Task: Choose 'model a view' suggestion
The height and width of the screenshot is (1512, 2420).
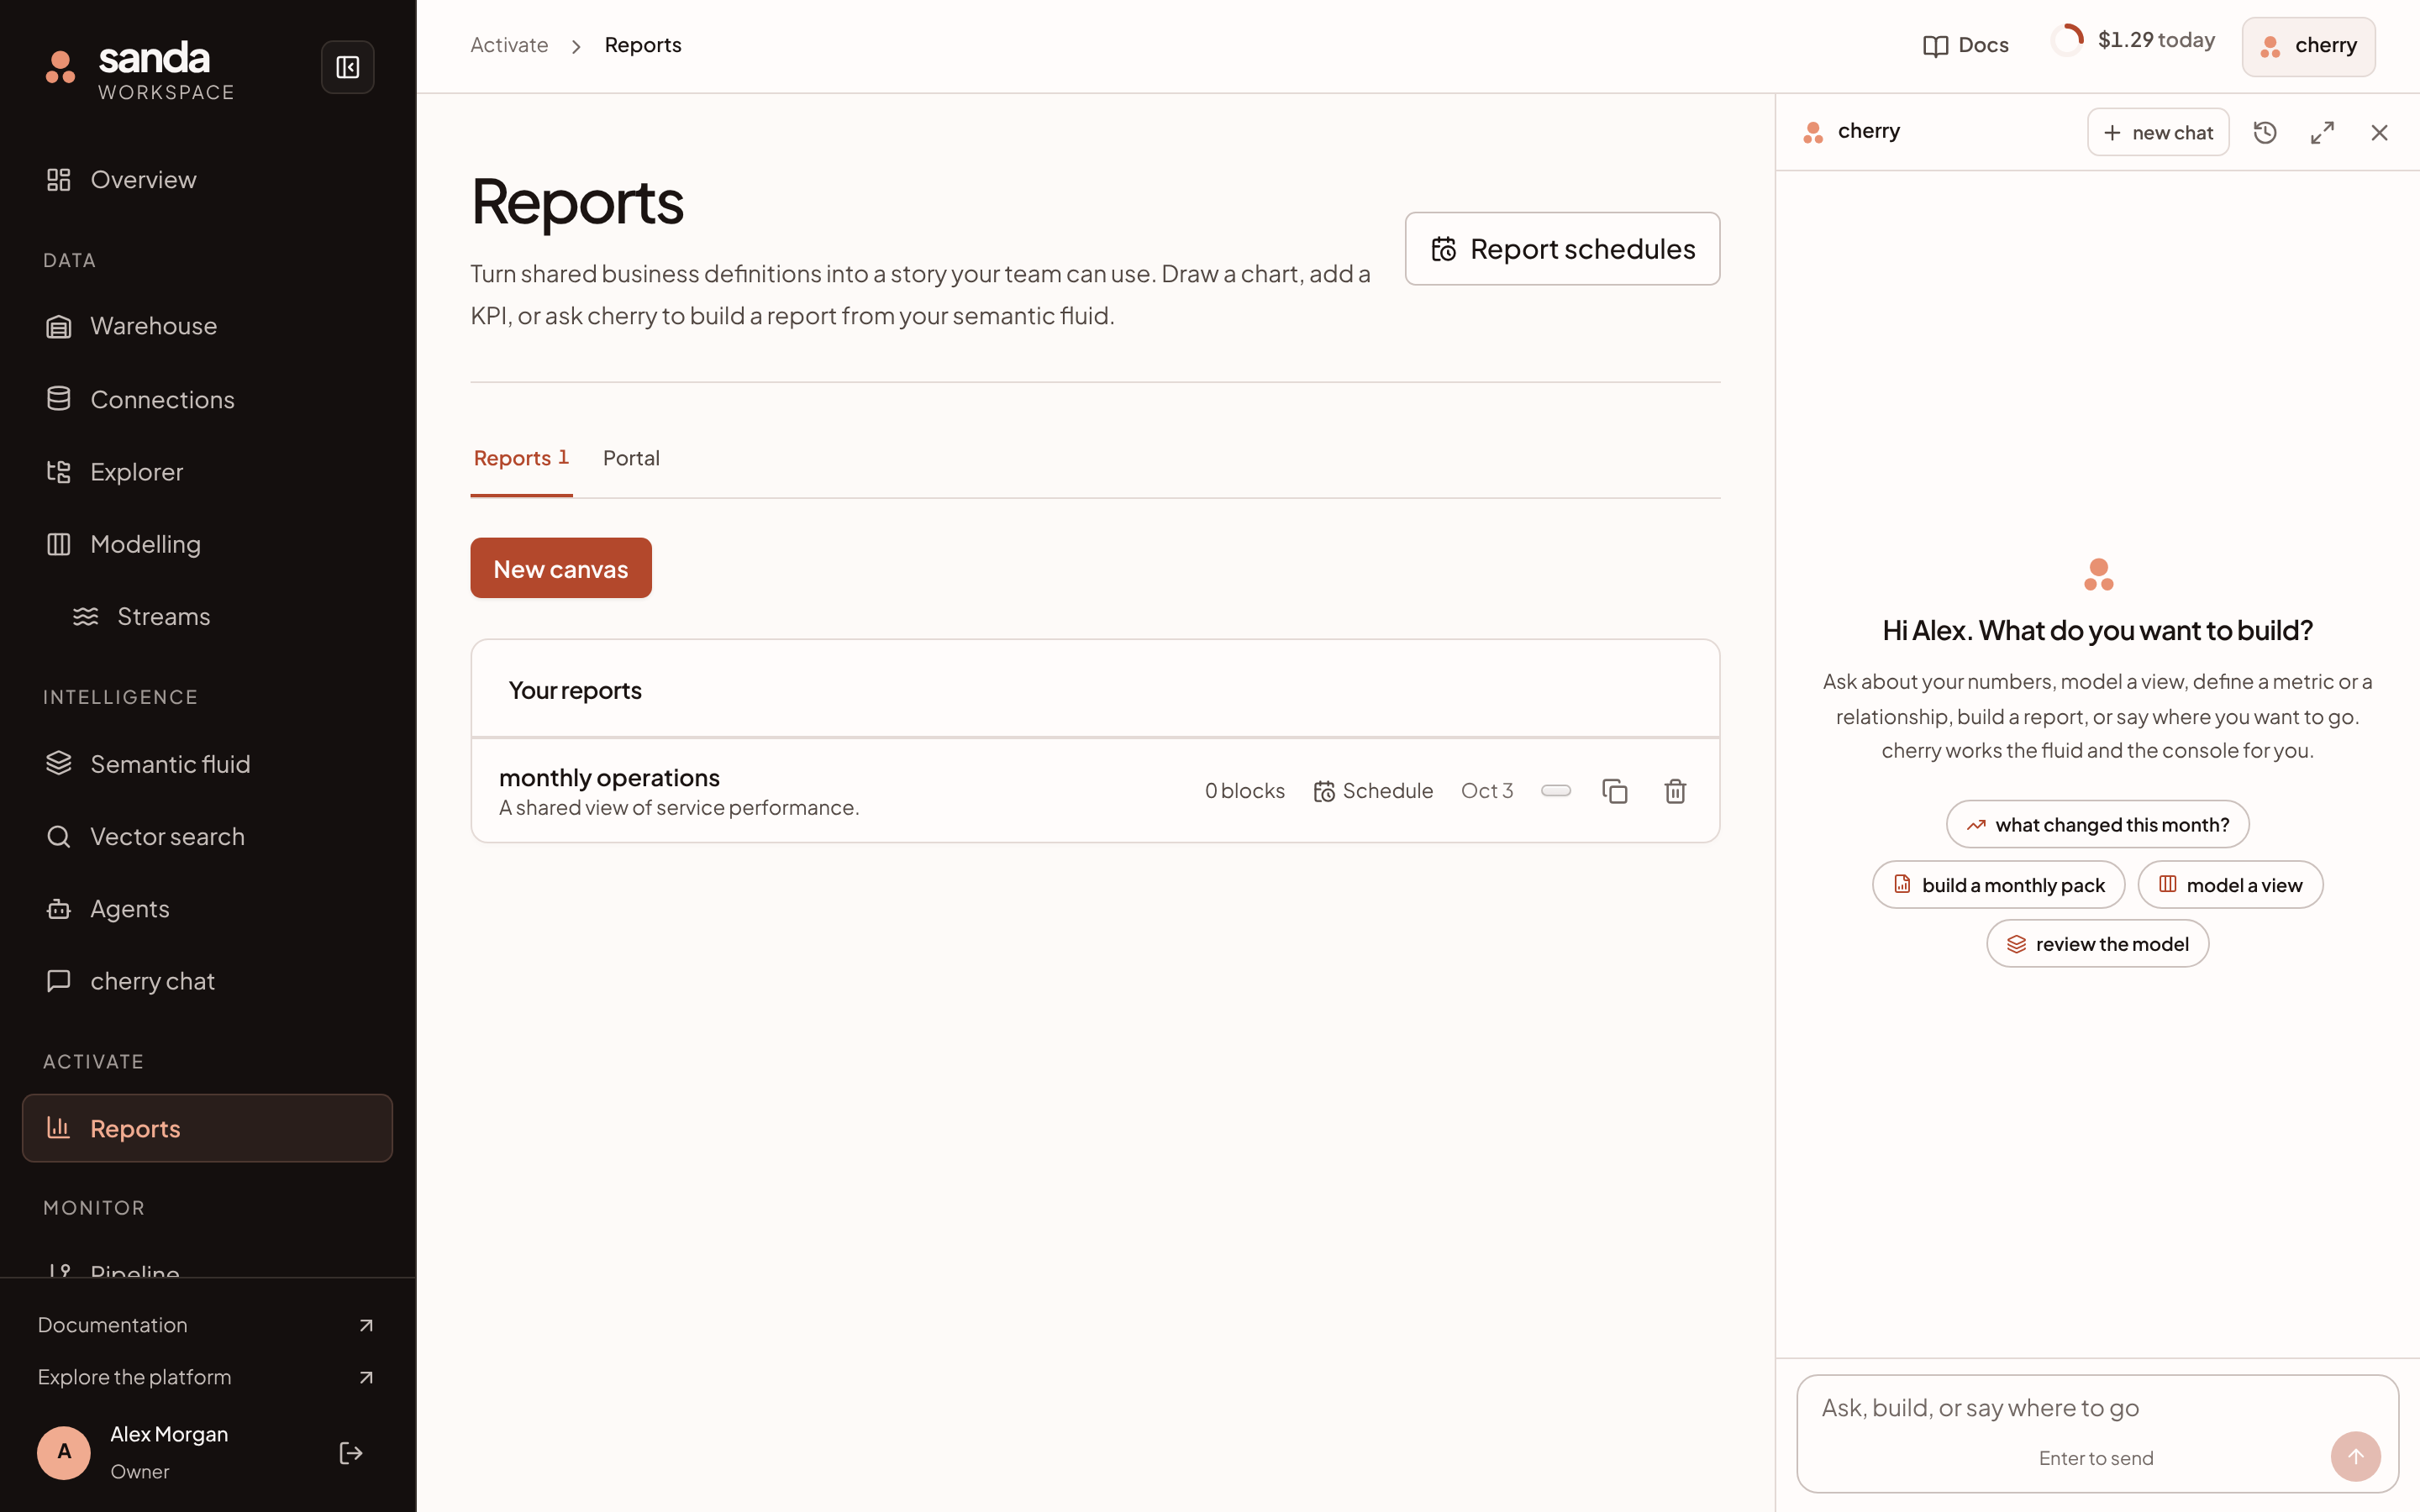Action: (x=2230, y=885)
